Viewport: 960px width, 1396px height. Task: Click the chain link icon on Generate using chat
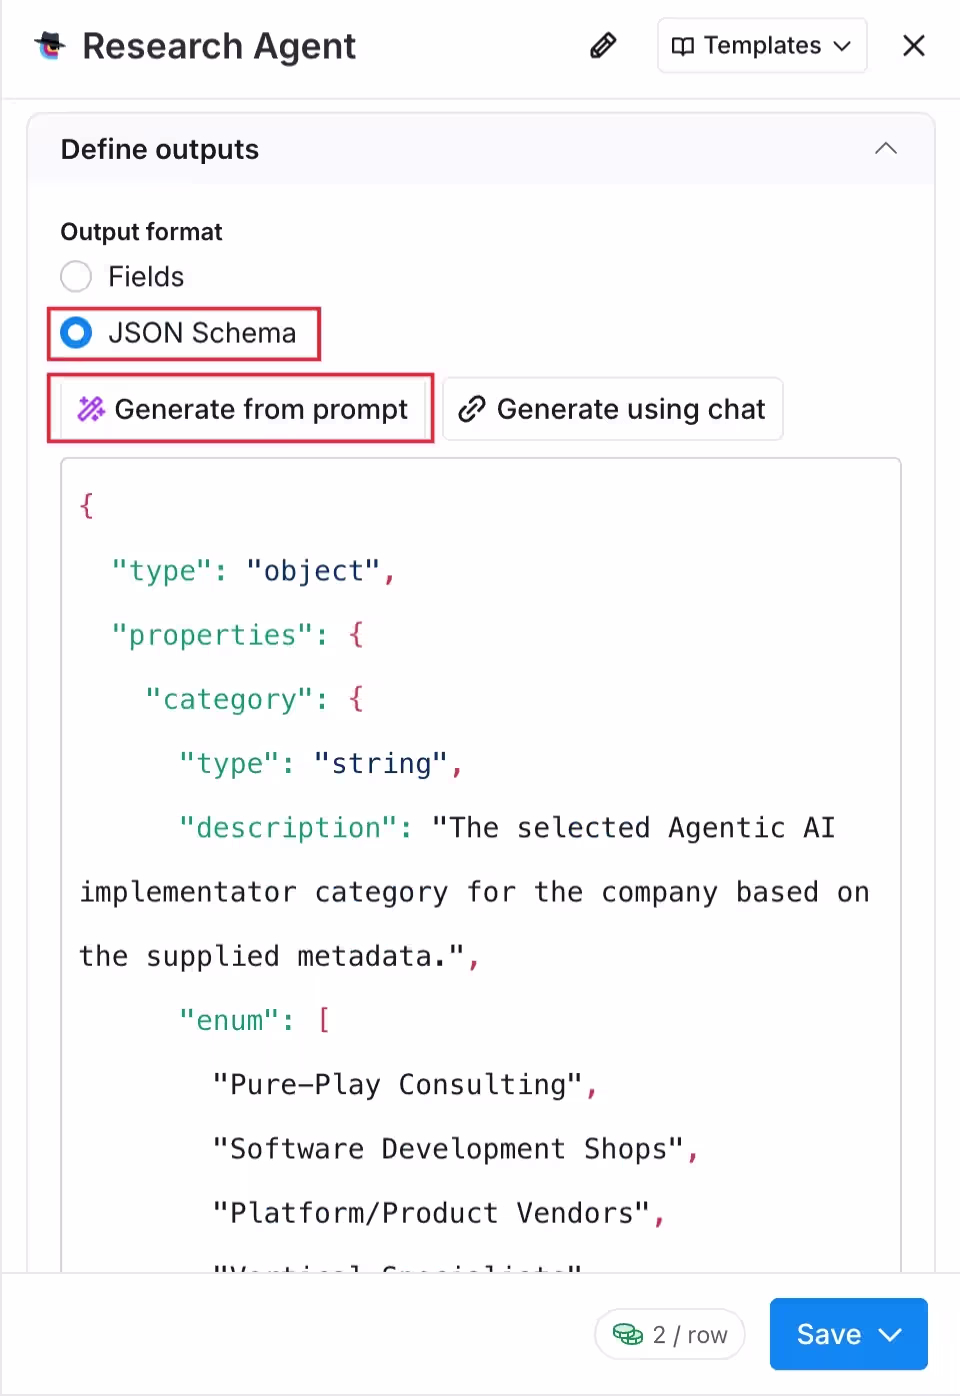point(471,408)
